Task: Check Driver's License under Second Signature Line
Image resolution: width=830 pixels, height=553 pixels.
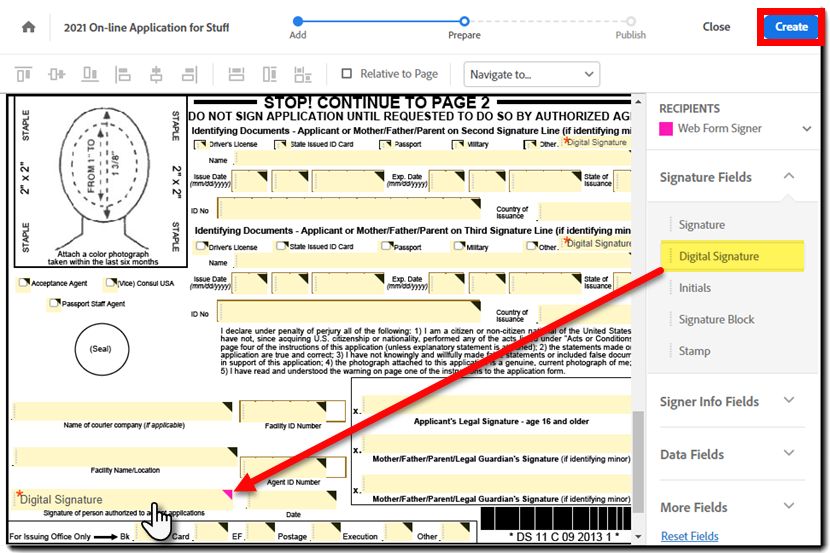Action: point(200,144)
